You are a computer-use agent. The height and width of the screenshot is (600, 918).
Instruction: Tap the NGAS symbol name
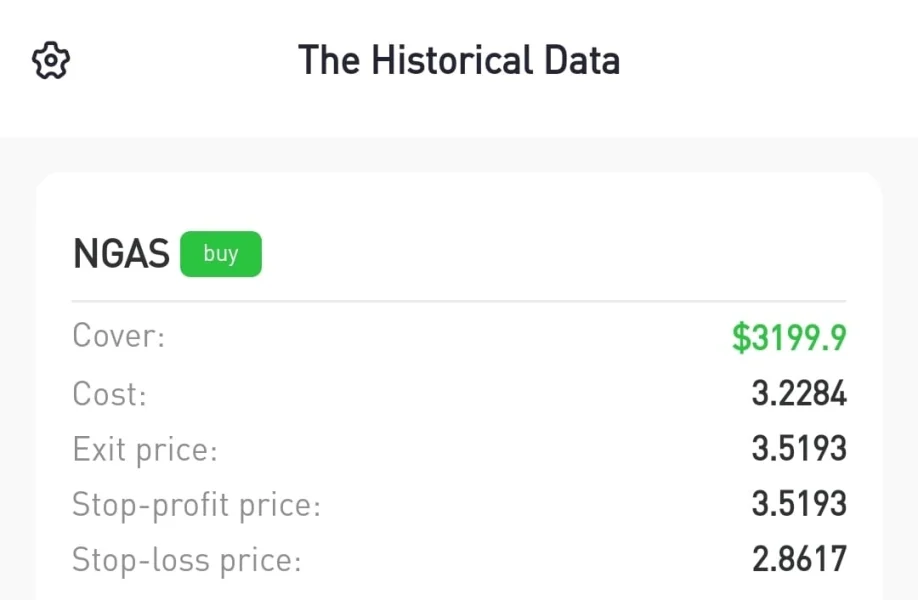(121, 255)
